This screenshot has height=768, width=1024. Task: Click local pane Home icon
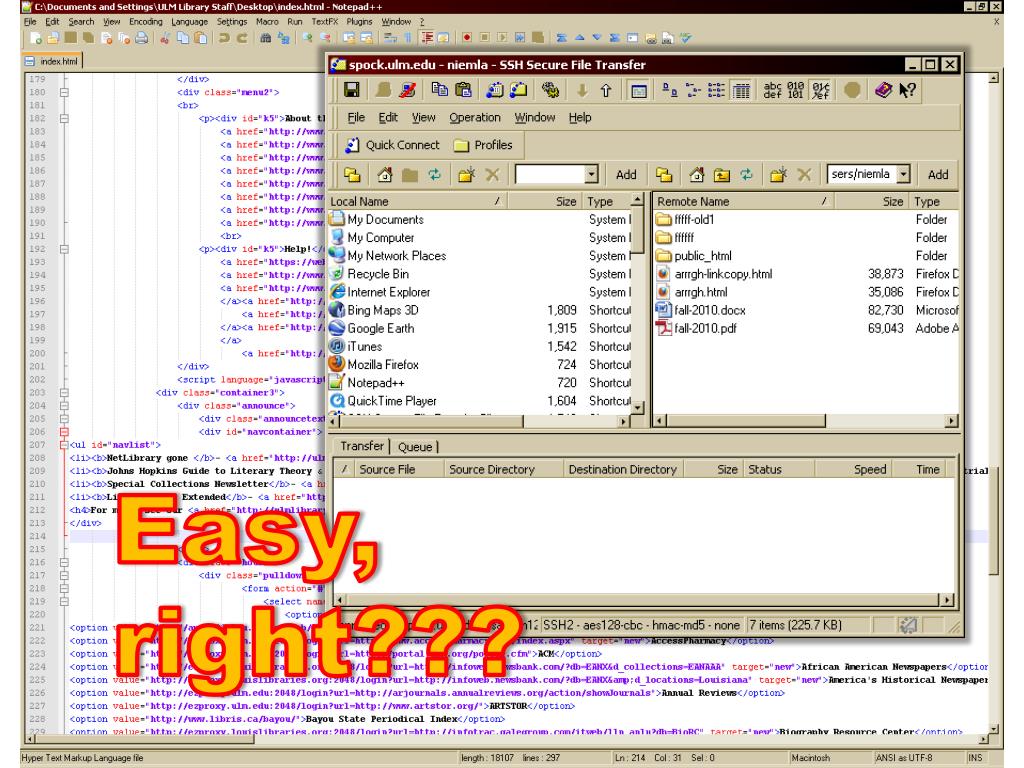click(385, 174)
